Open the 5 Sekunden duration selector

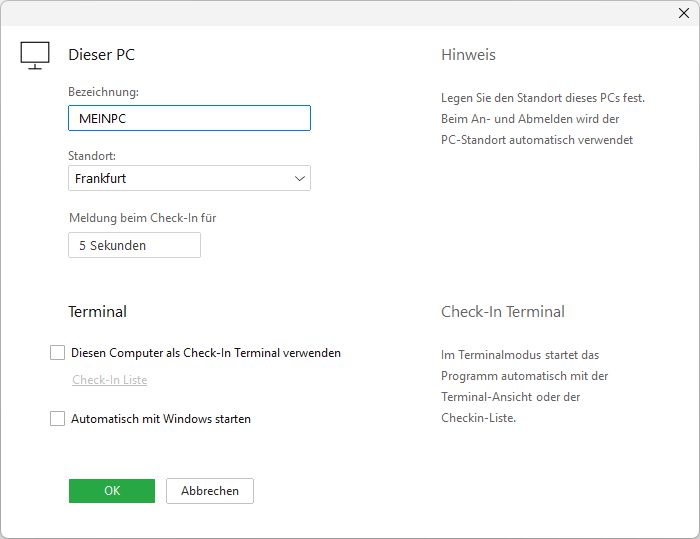pyautogui.click(x=134, y=245)
